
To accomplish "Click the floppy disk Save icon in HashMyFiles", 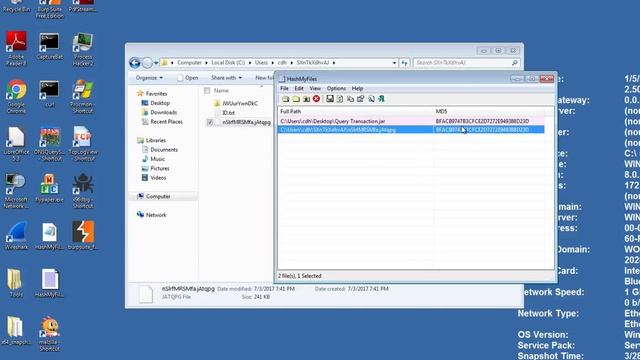I will click(x=329, y=99).
